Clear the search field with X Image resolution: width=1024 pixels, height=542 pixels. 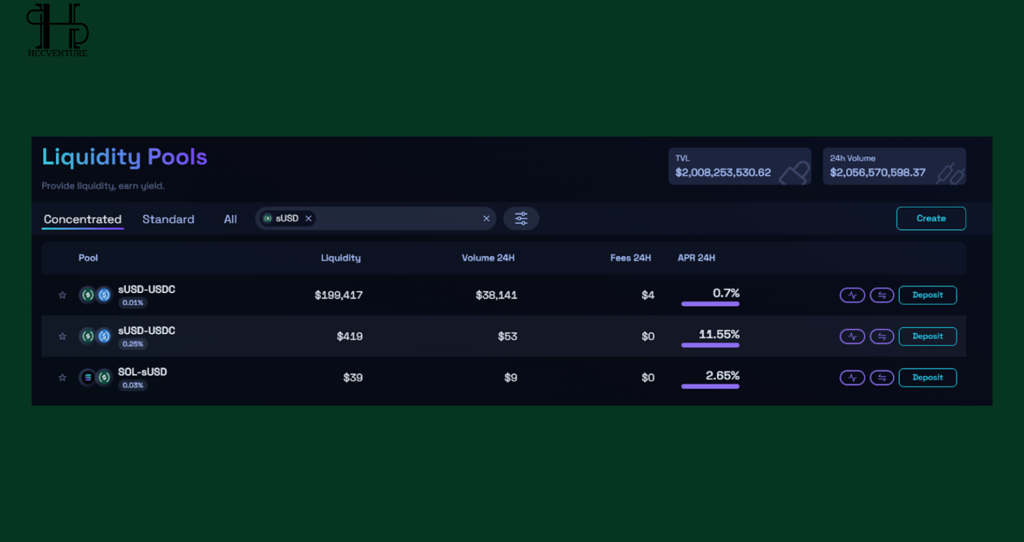coord(487,219)
